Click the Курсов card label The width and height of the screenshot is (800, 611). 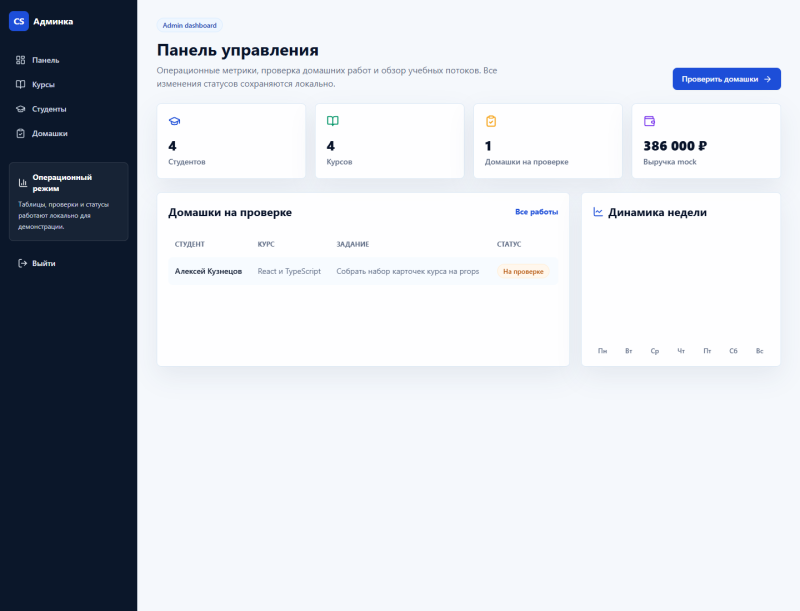click(x=339, y=162)
